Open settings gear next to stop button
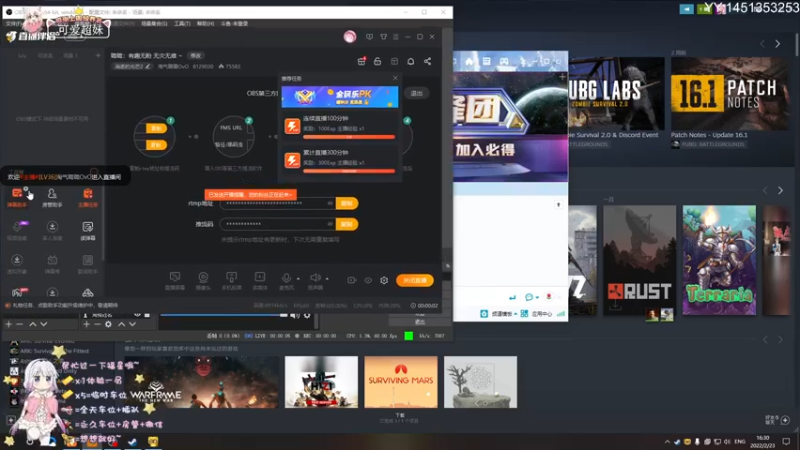The height and width of the screenshot is (450, 800). pos(384,280)
